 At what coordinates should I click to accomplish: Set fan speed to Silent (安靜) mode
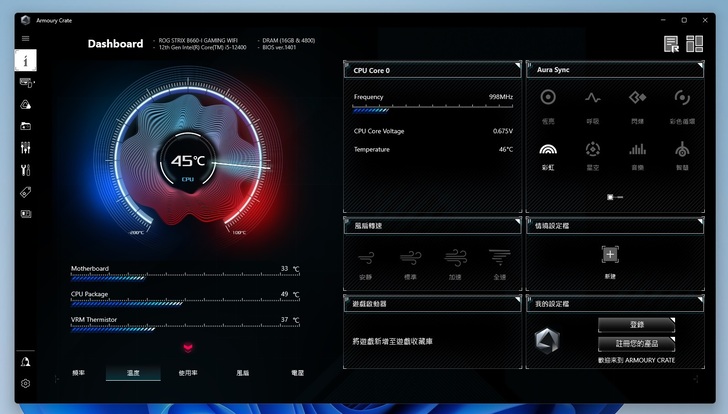[365, 261]
